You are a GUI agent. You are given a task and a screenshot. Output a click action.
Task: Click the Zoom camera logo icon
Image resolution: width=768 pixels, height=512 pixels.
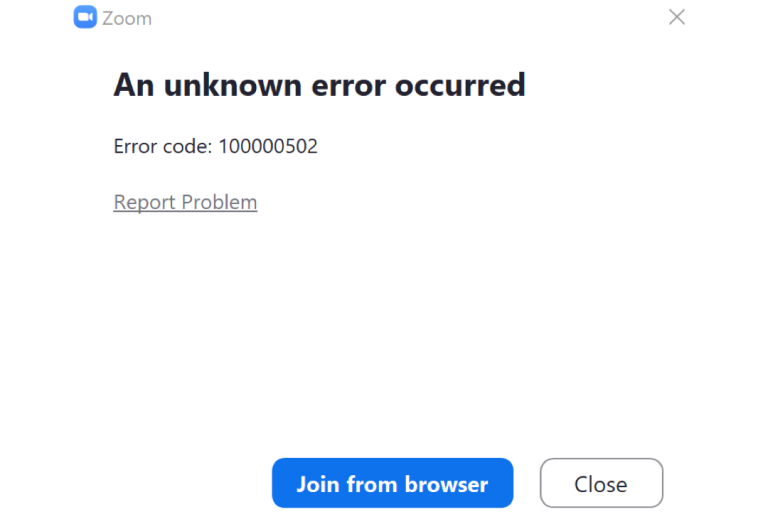coord(85,18)
